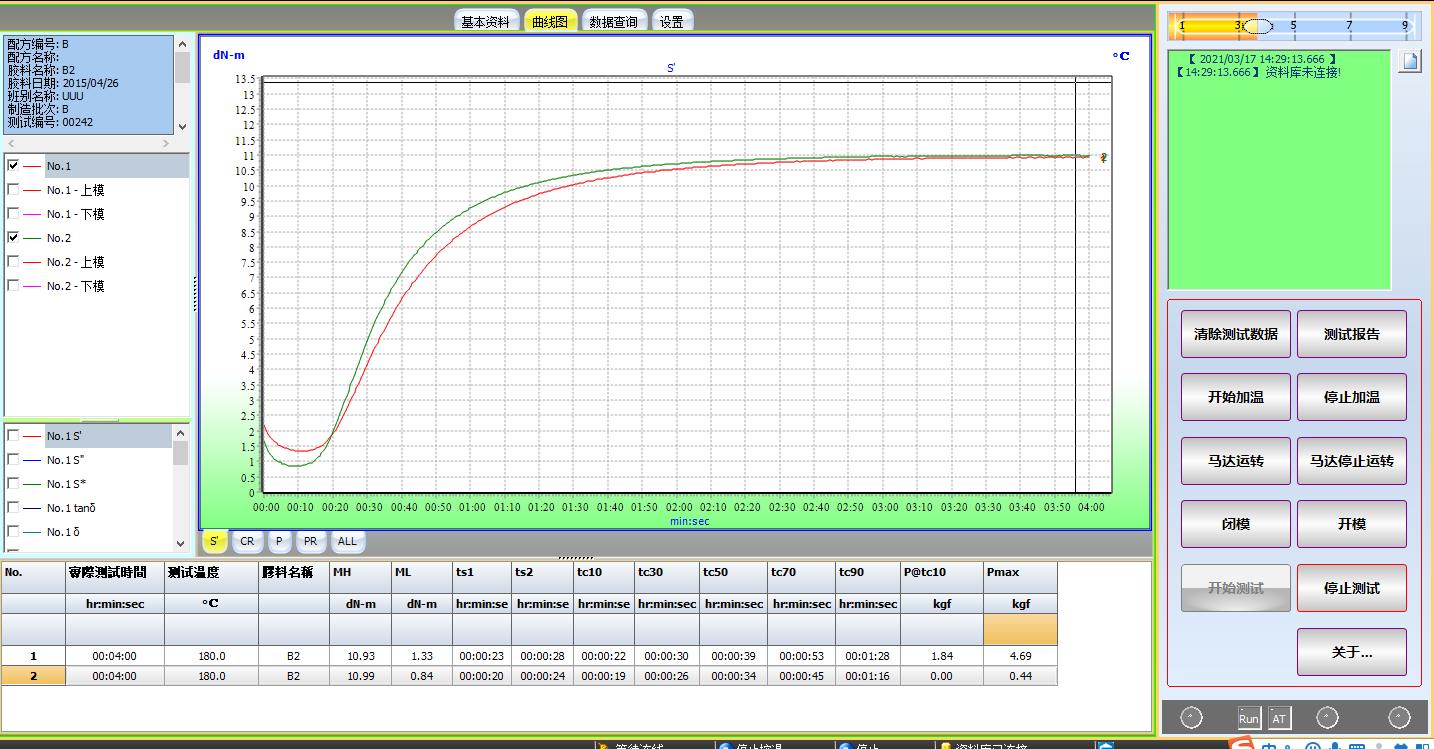Click the document icon beside the log panel
Image resolution: width=1434 pixels, height=749 pixels.
point(1409,61)
